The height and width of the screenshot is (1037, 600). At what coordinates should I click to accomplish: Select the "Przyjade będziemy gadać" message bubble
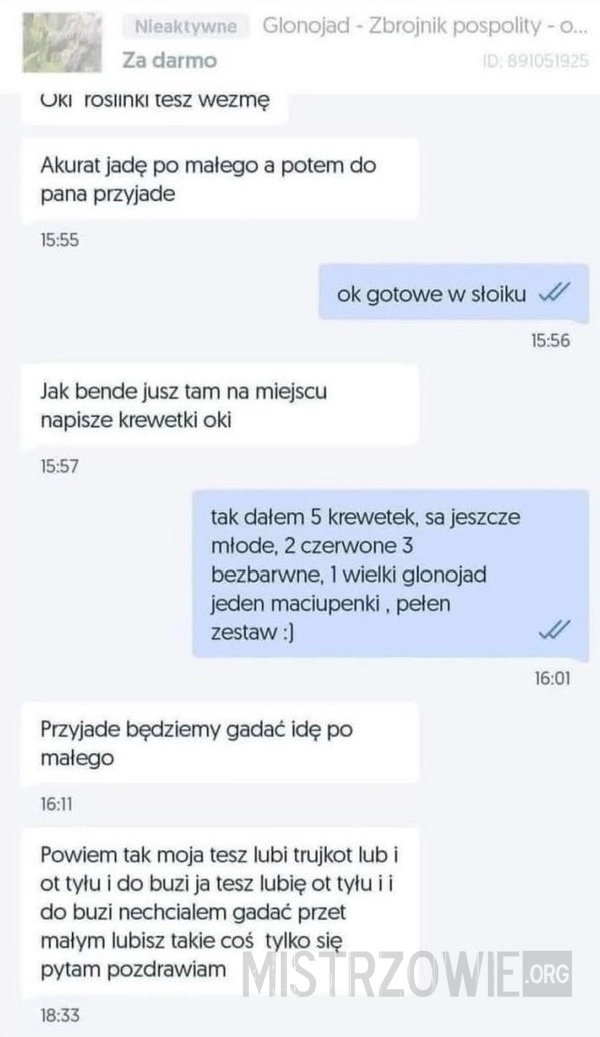[x=220, y=744]
